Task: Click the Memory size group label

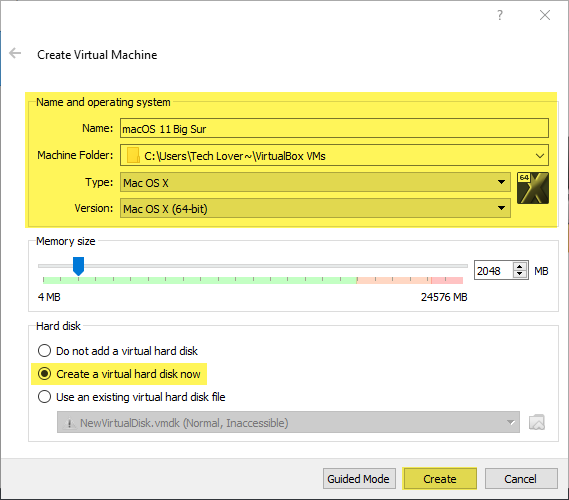Action: click(x=66, y=241)
